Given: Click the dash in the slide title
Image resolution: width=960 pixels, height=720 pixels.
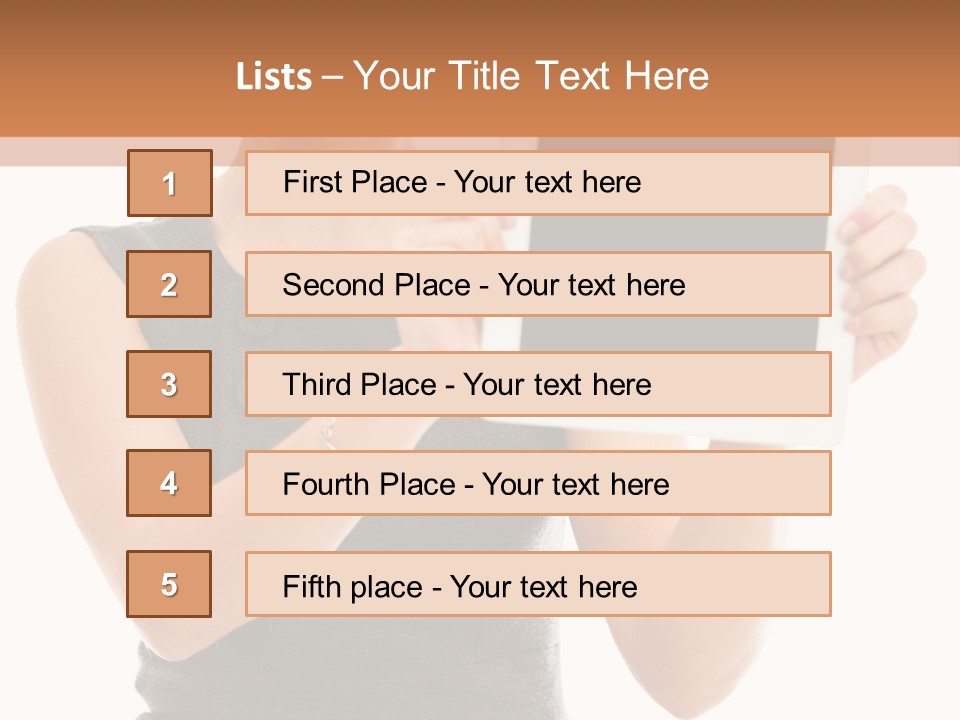Looking at the screenshot, I should (x=333, y=77).
